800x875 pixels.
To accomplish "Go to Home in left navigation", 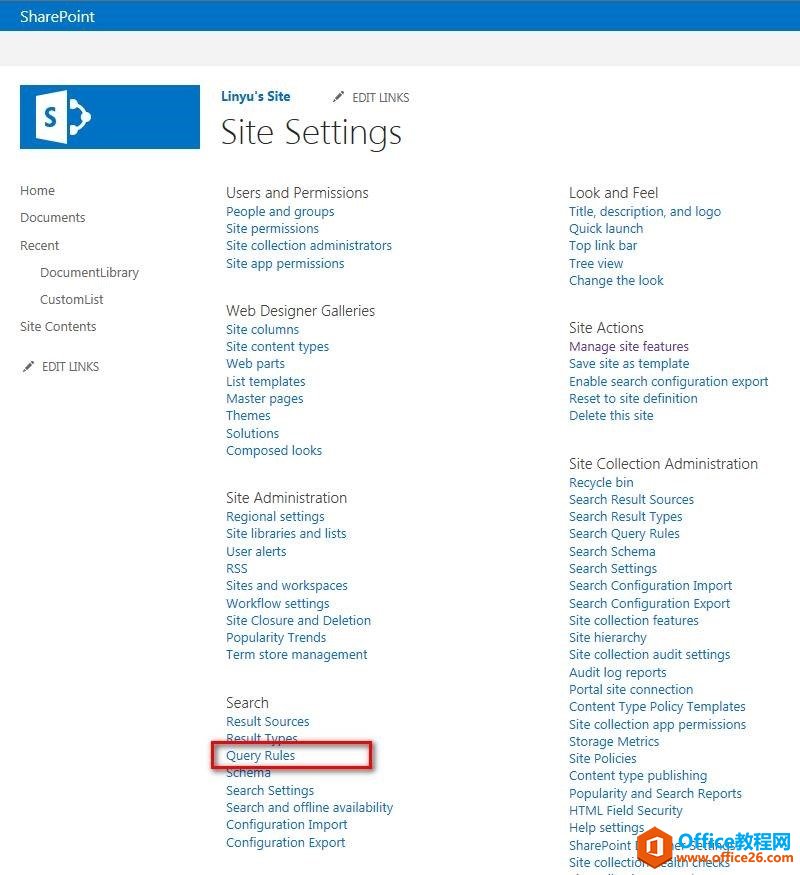I will click(38, 191).
